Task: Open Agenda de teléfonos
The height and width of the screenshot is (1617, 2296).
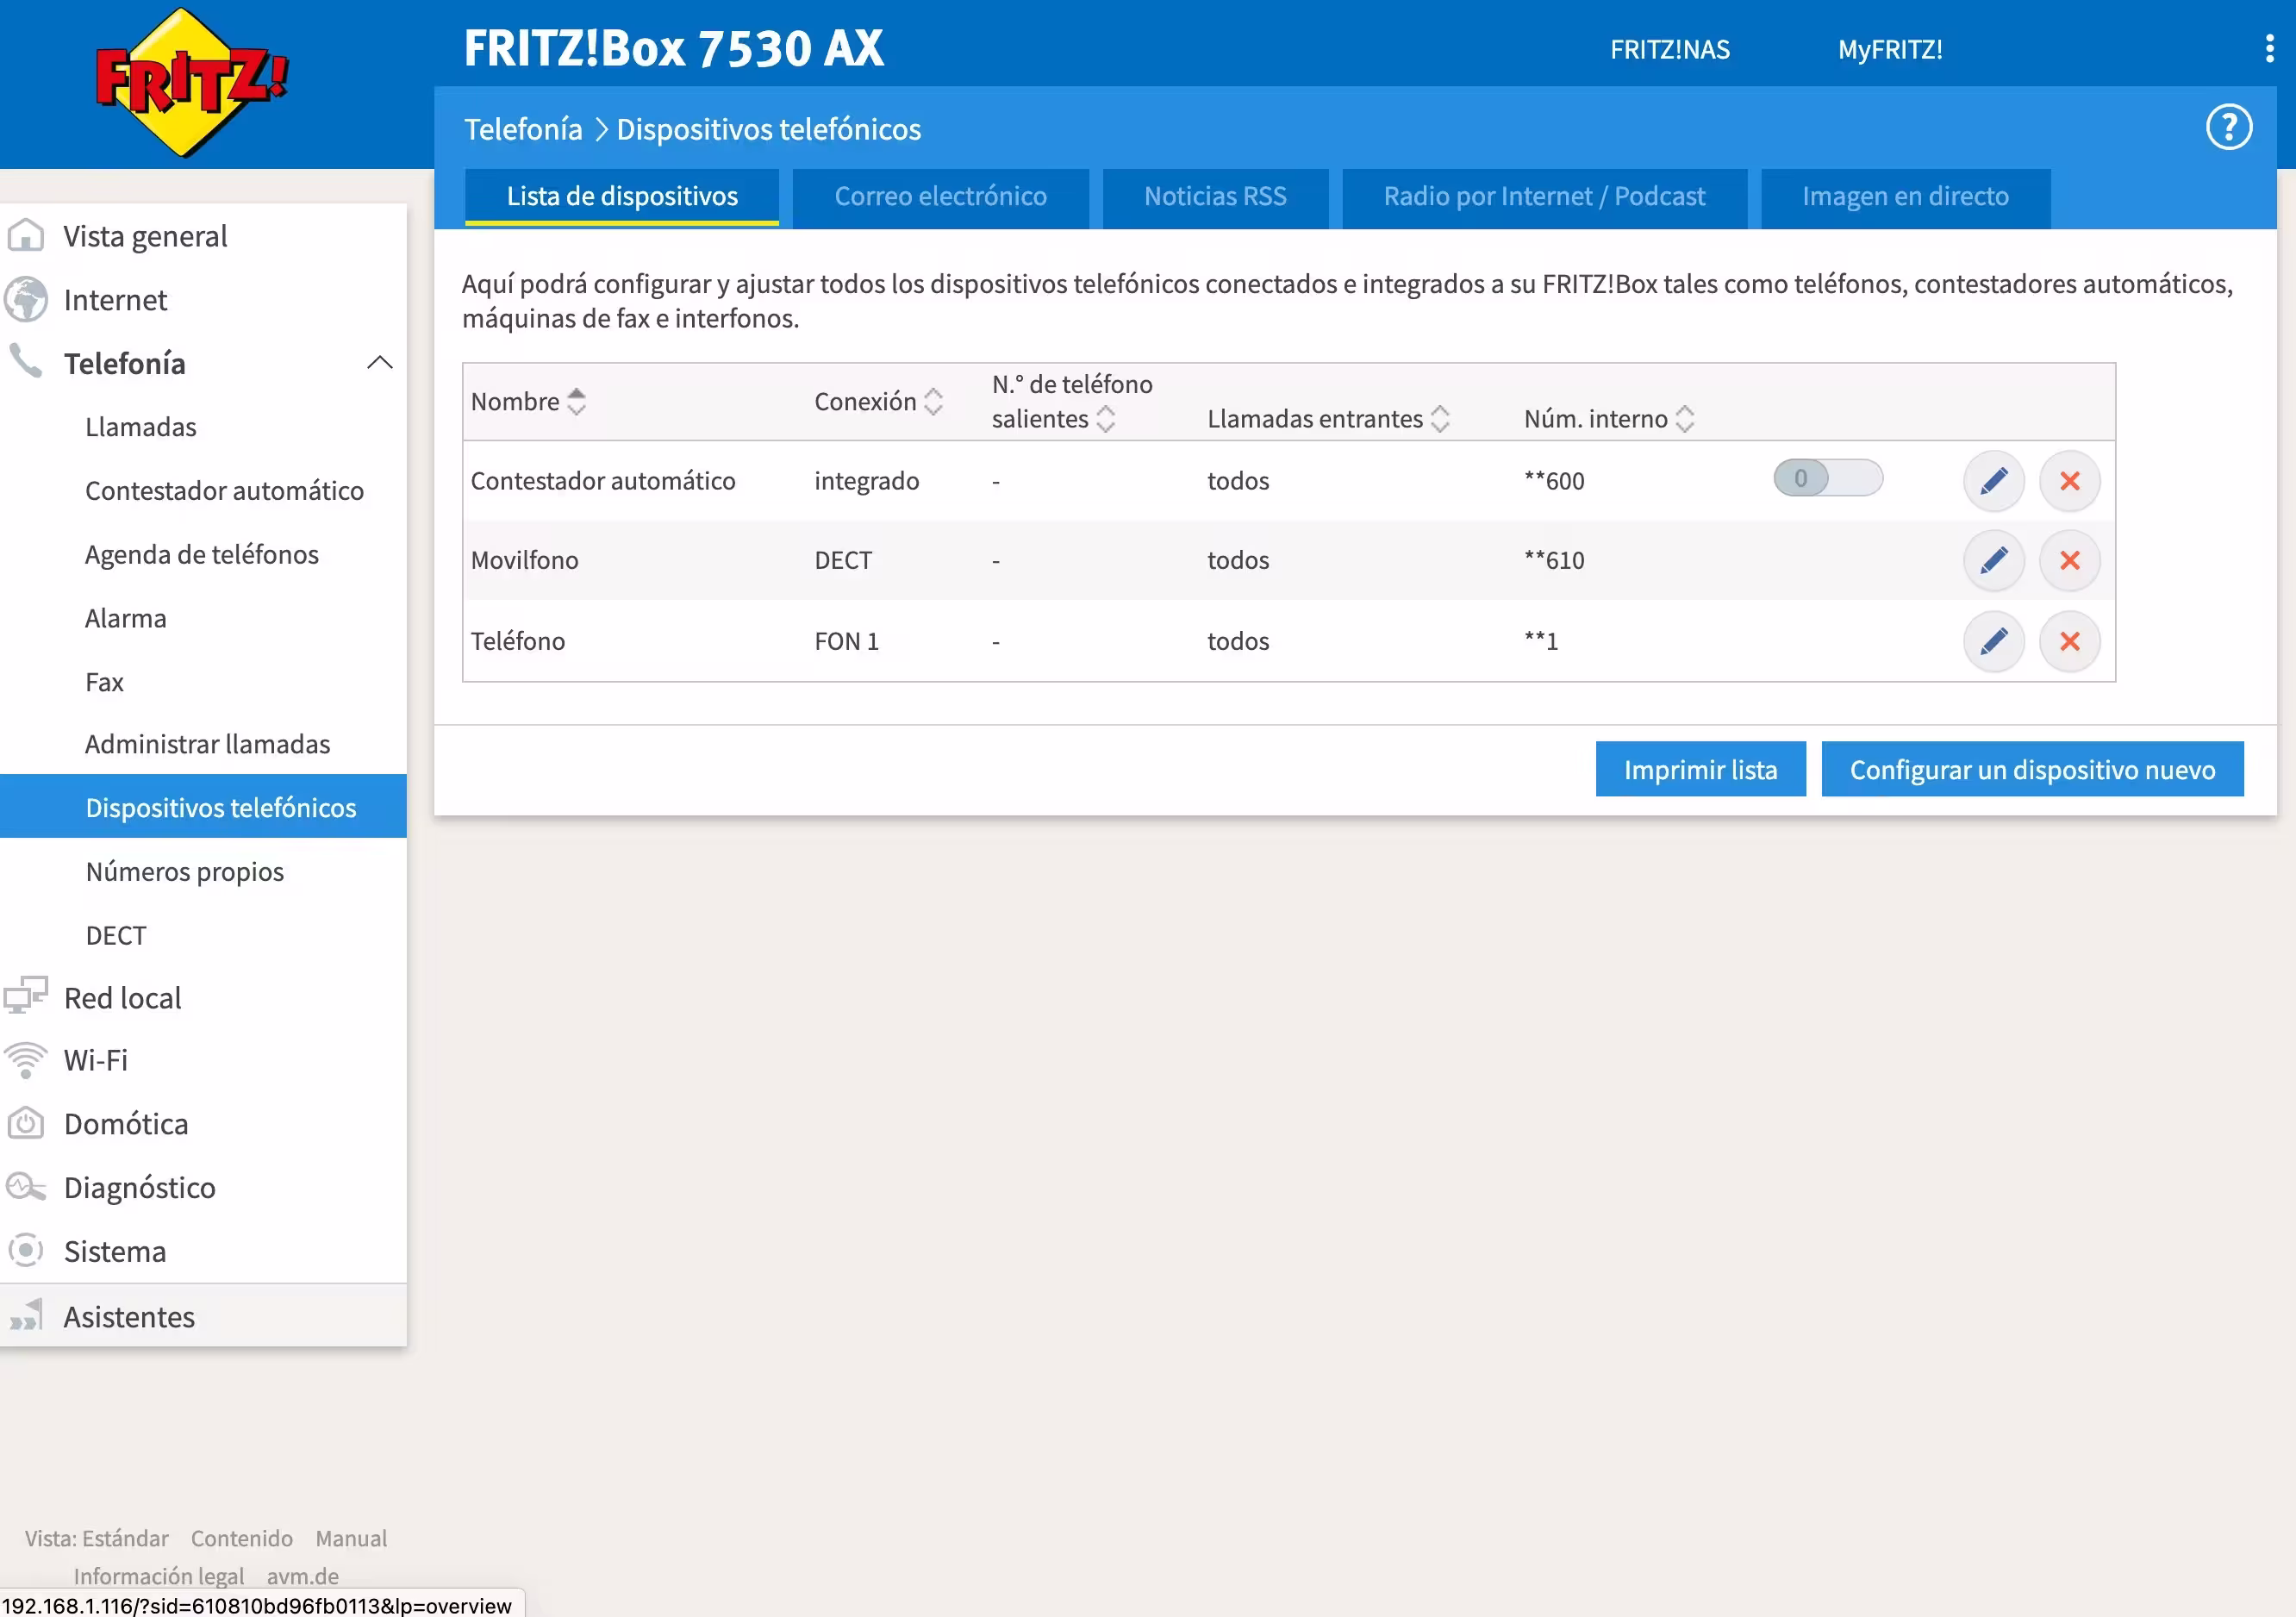Action: click(202, 555)
